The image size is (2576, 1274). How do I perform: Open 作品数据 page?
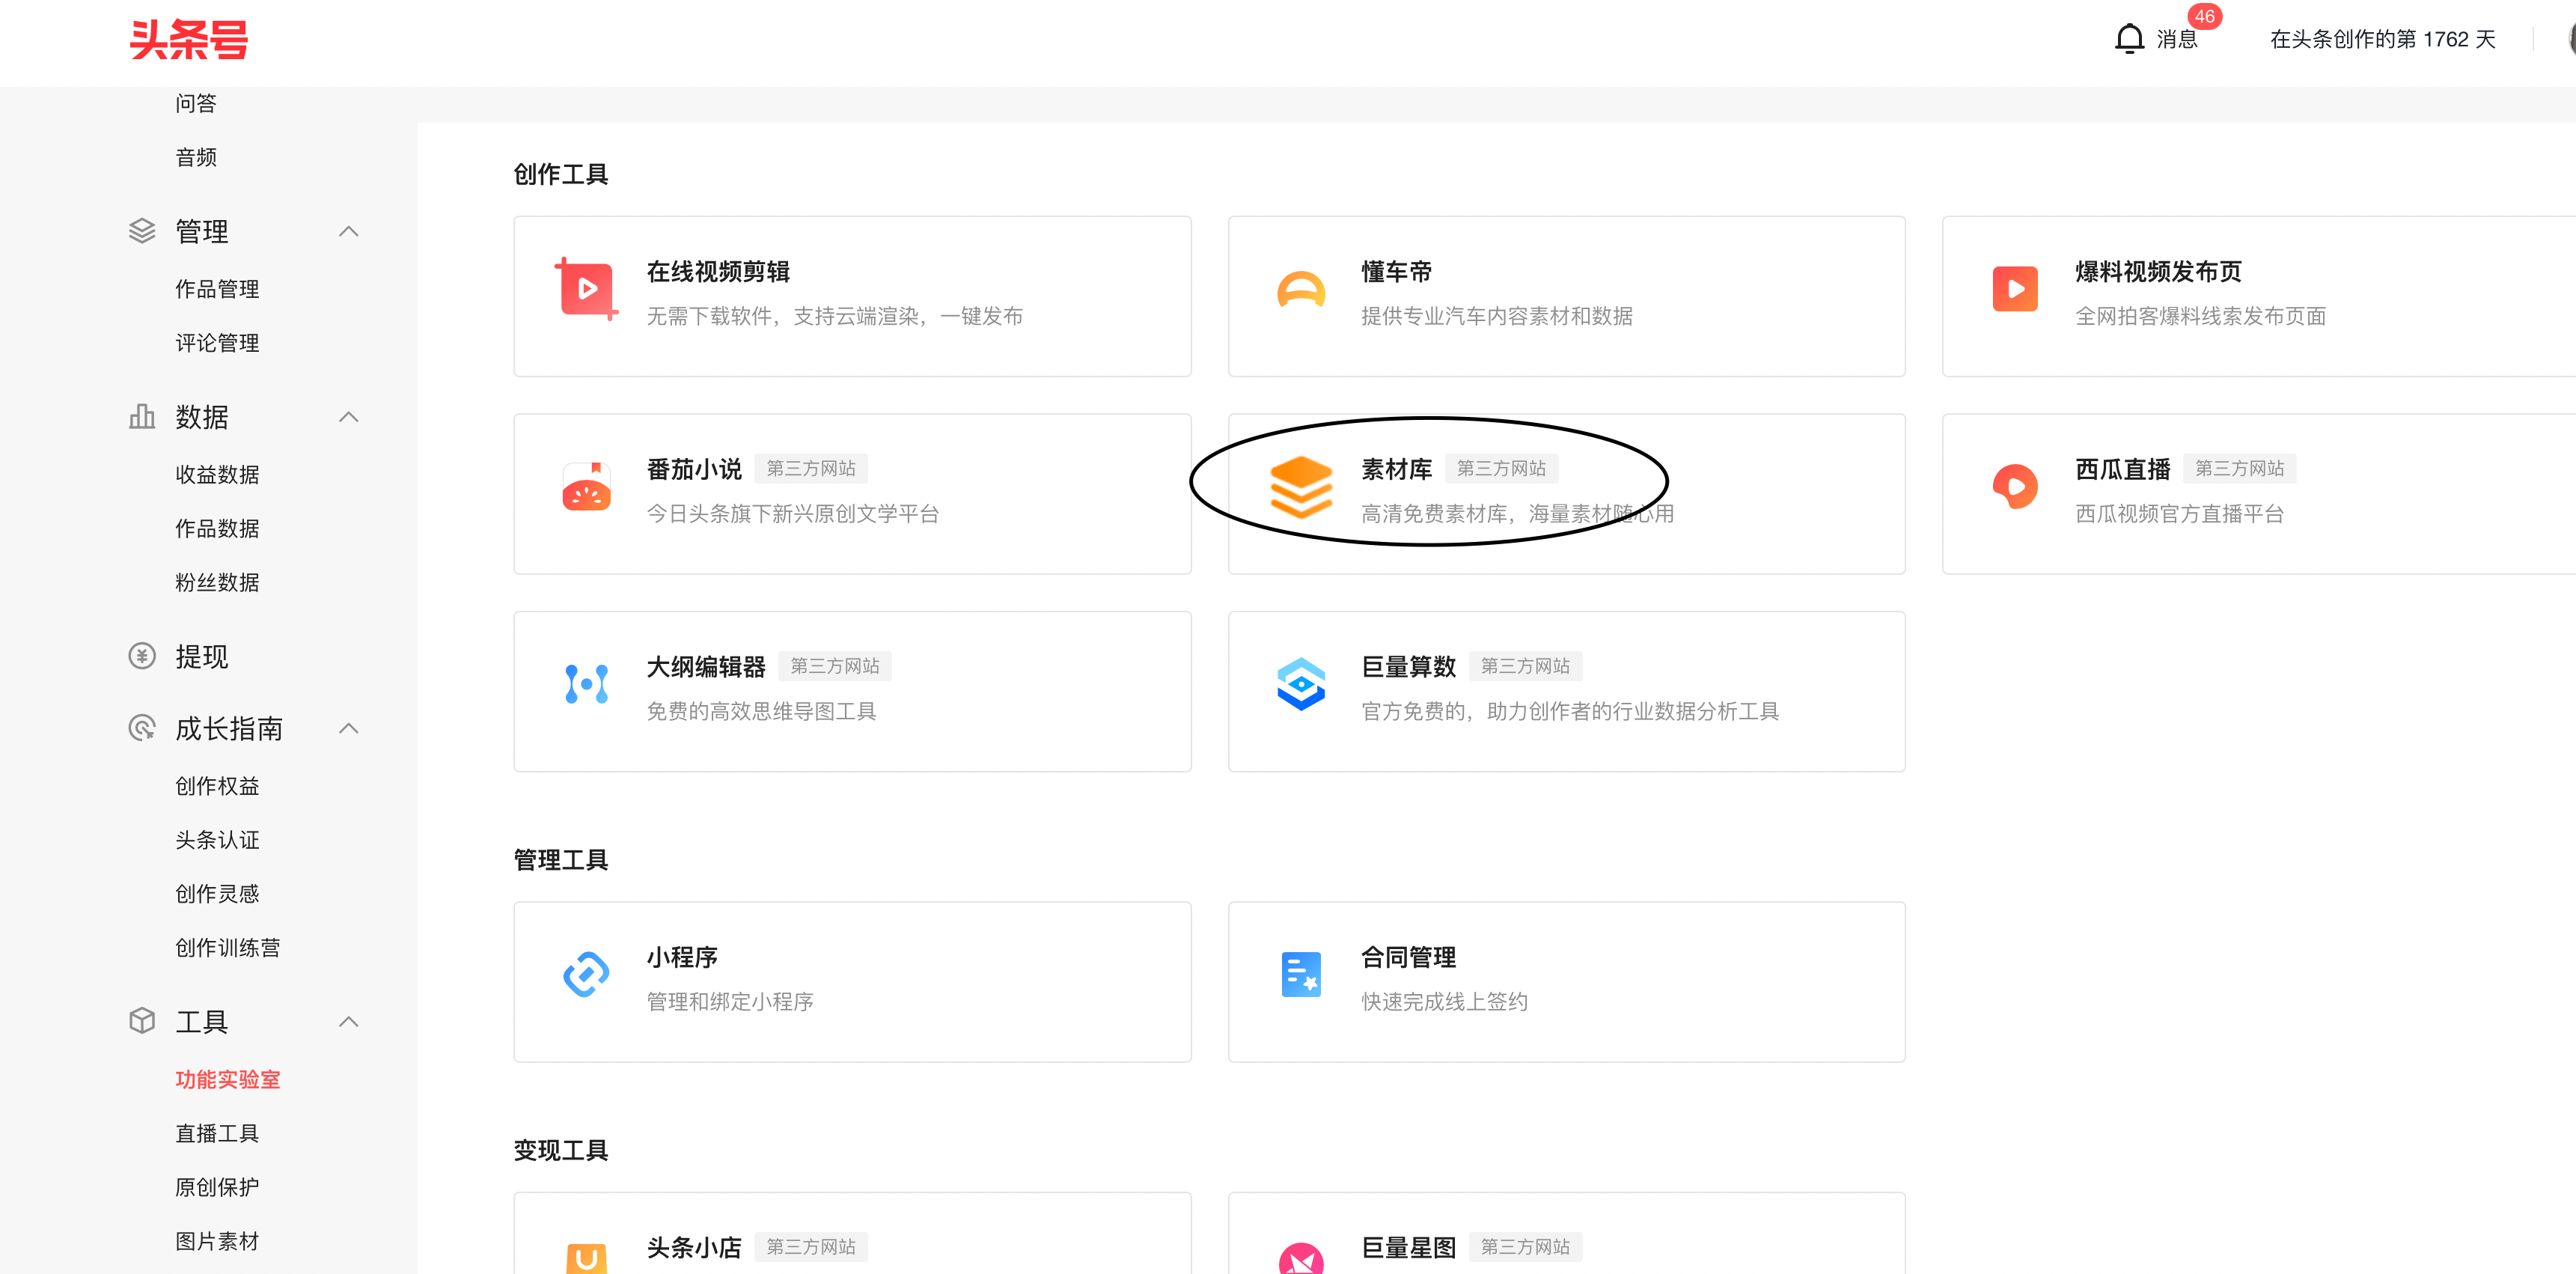pos(217,528)
